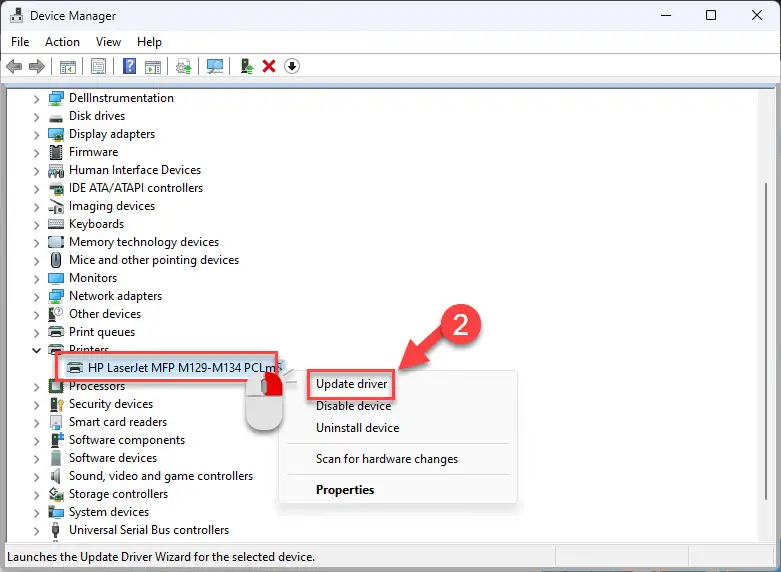The width and height of the screenshot is (781, 572).
Task: Expand the Print queues node
Action: point(36,332)
